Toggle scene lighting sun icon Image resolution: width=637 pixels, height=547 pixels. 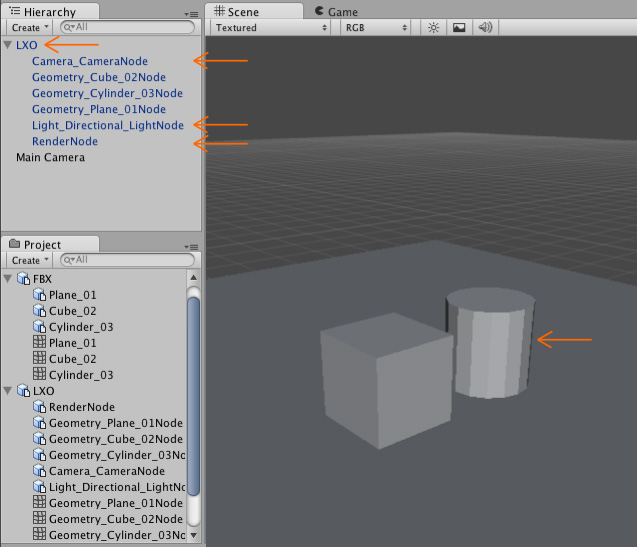(433, 28)
